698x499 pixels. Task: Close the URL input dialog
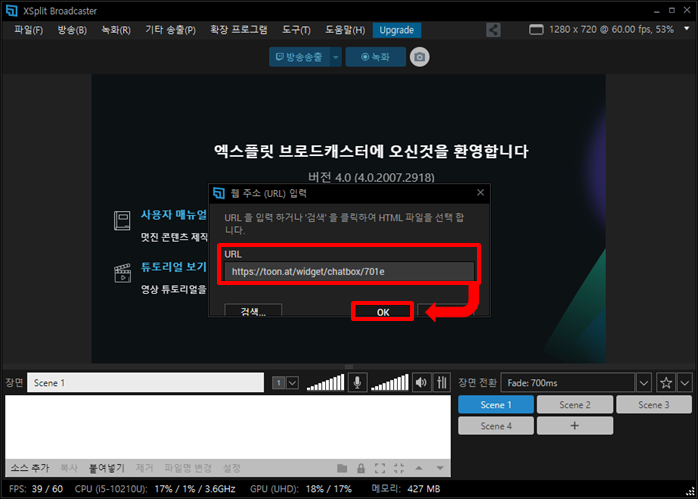tap(480, 192)
